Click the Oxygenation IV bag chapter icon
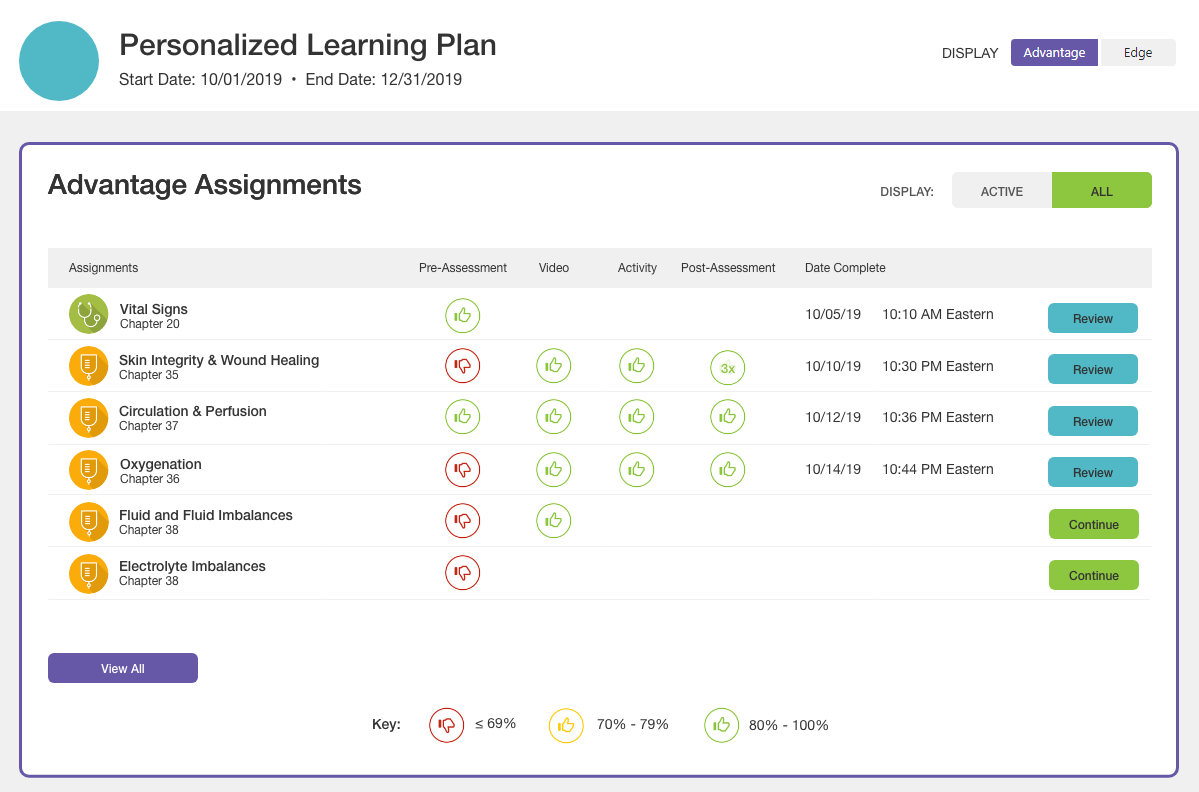Viewport: 1199px width, 792px height. click(x=88, y=470)
